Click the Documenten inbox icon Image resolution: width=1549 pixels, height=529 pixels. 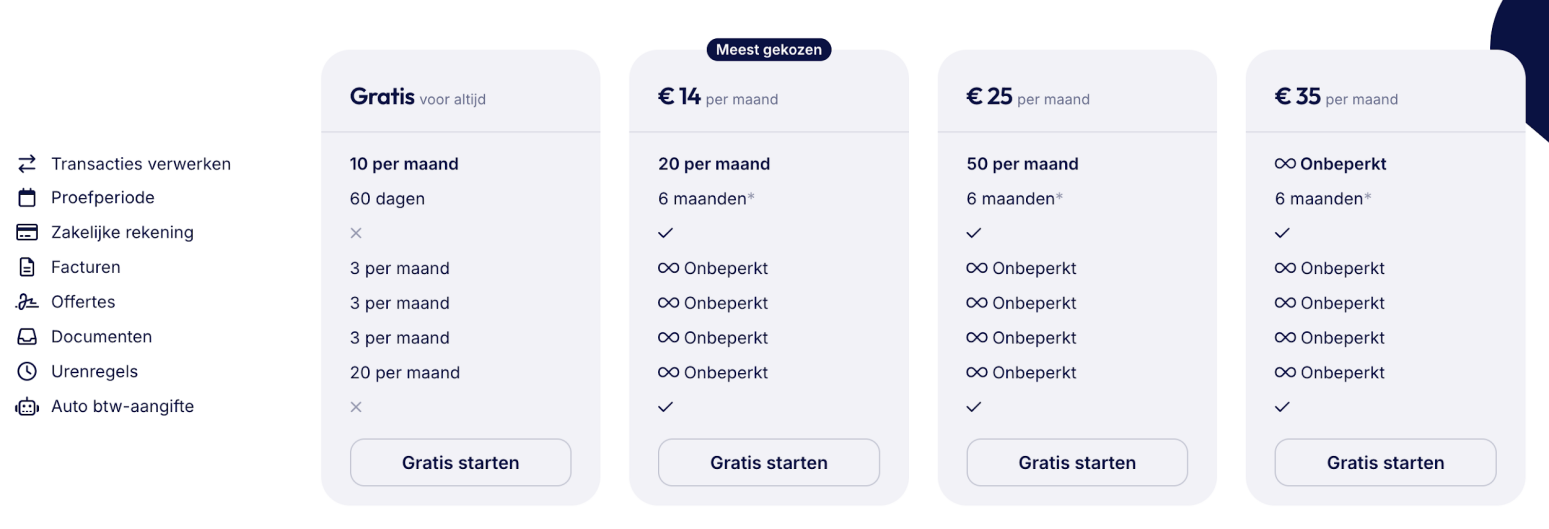click(27, 337)
